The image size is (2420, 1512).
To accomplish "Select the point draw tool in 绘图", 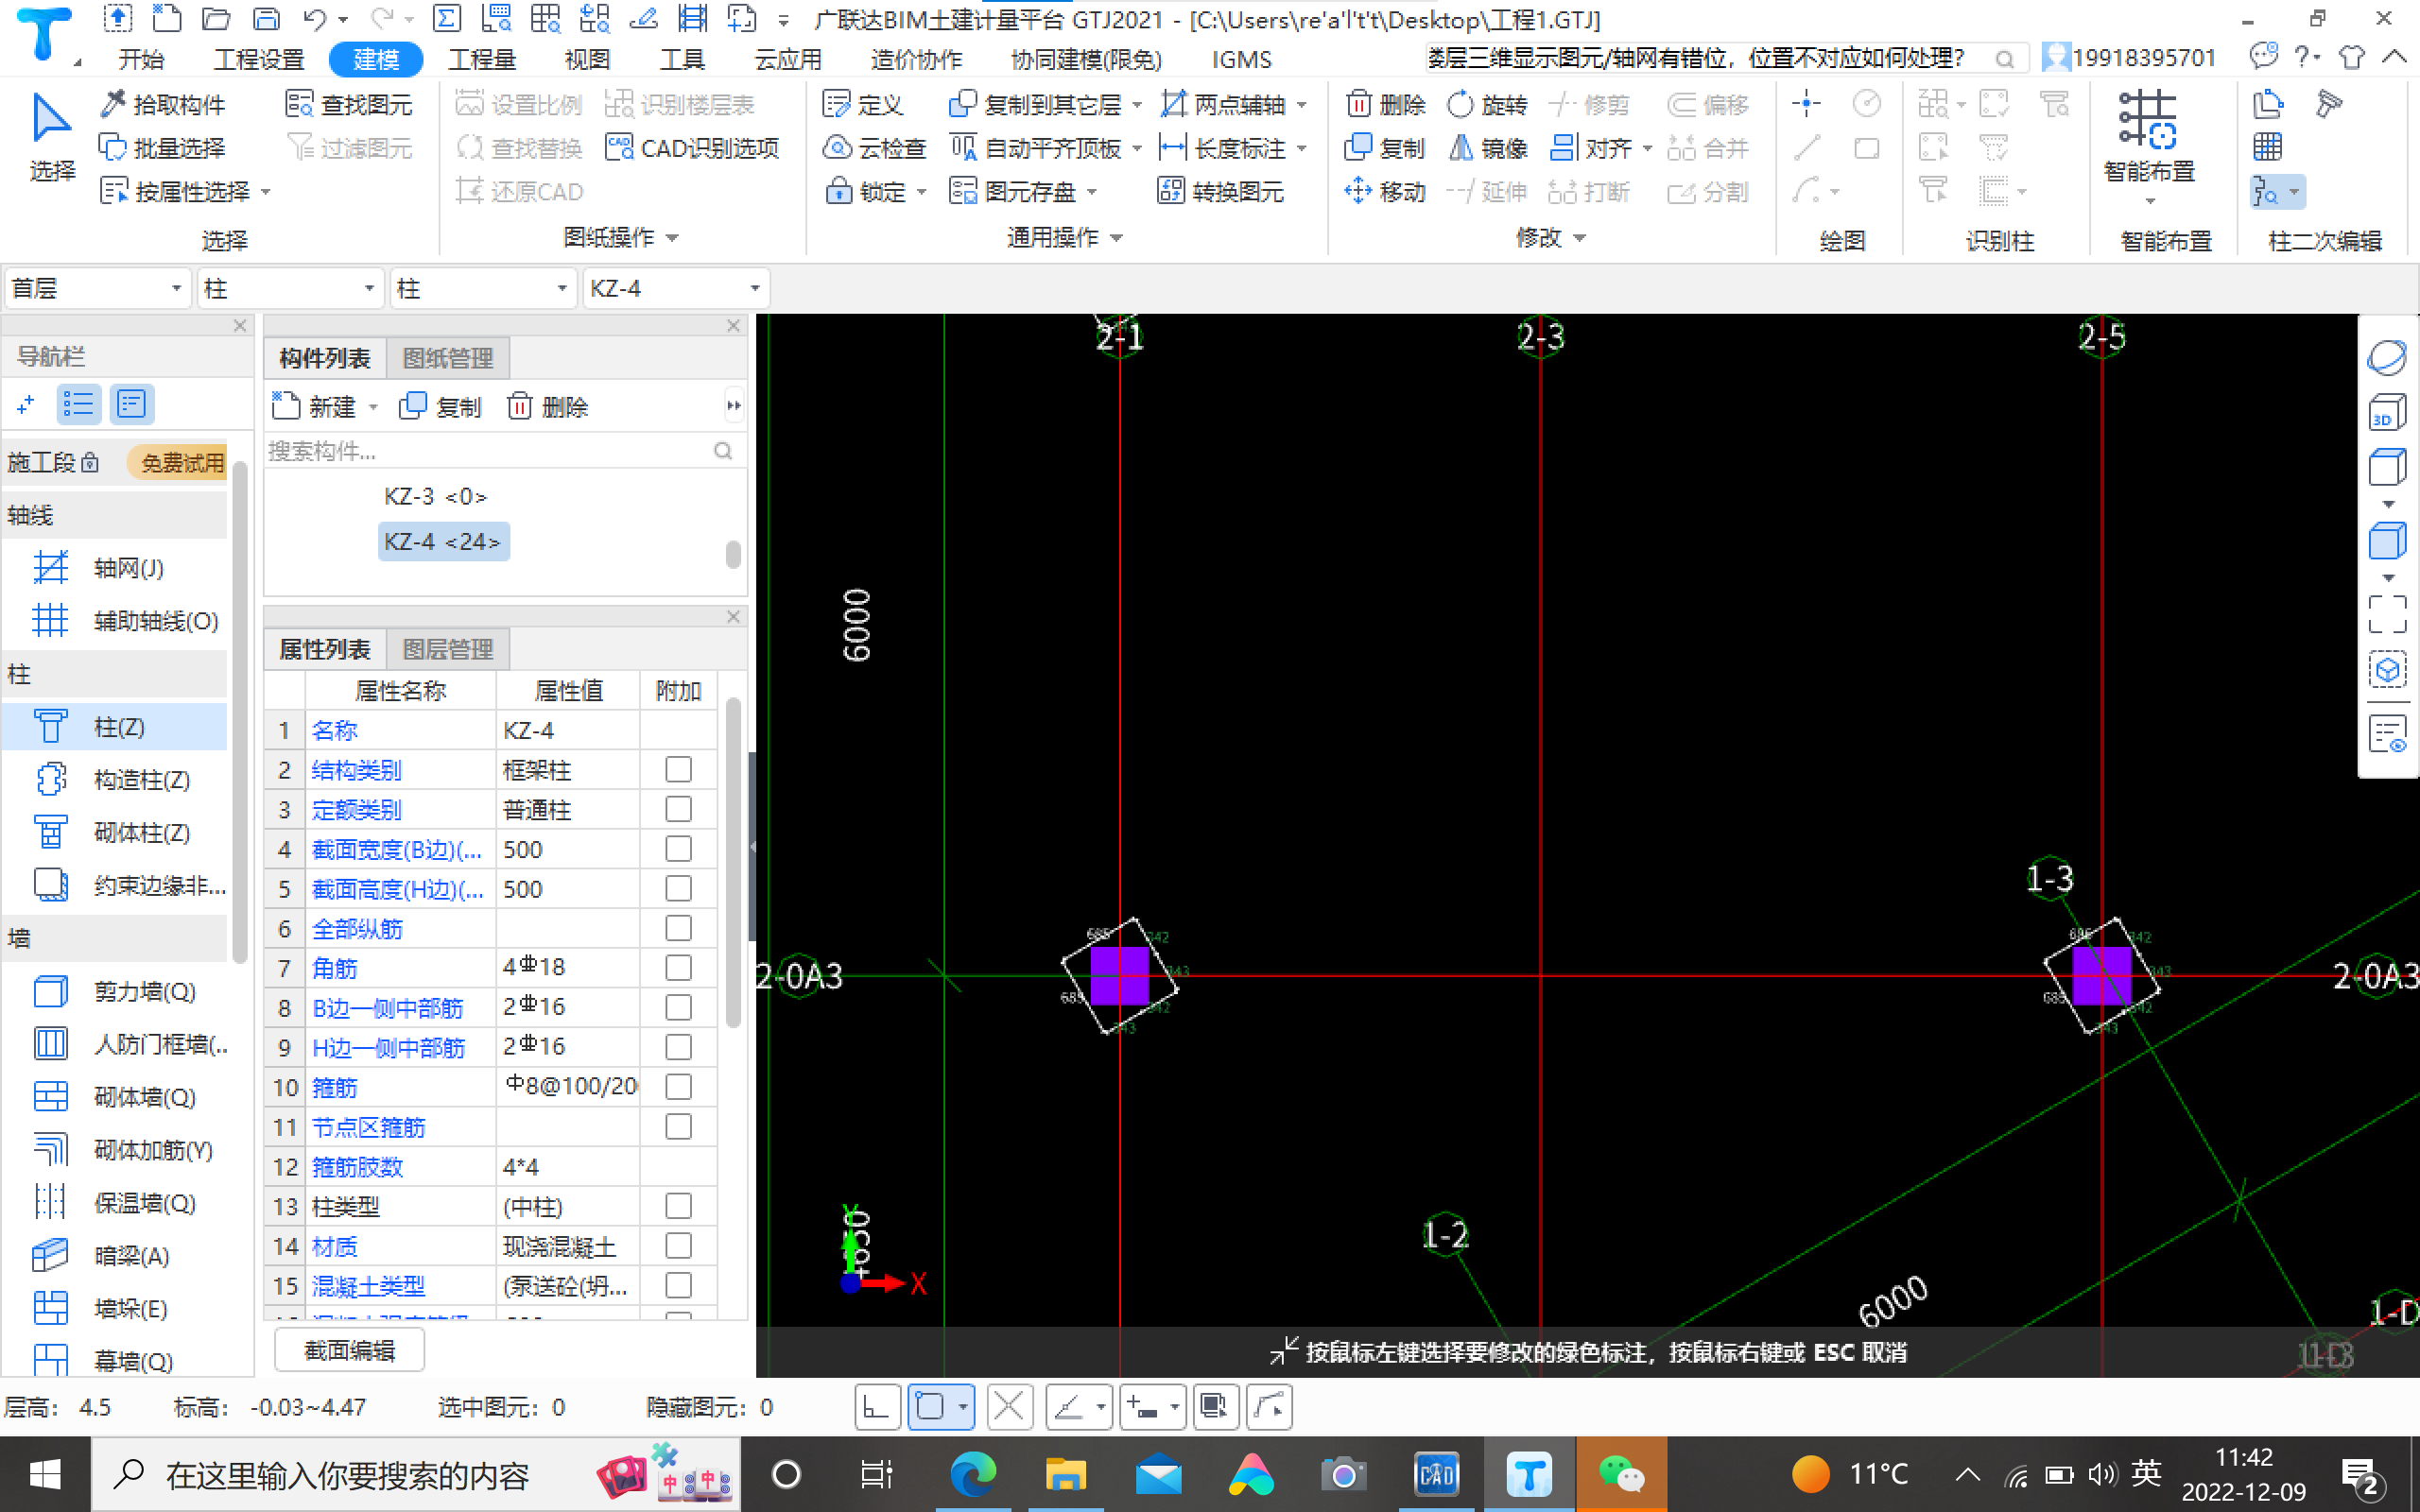I will click(x=1806, y=104).
